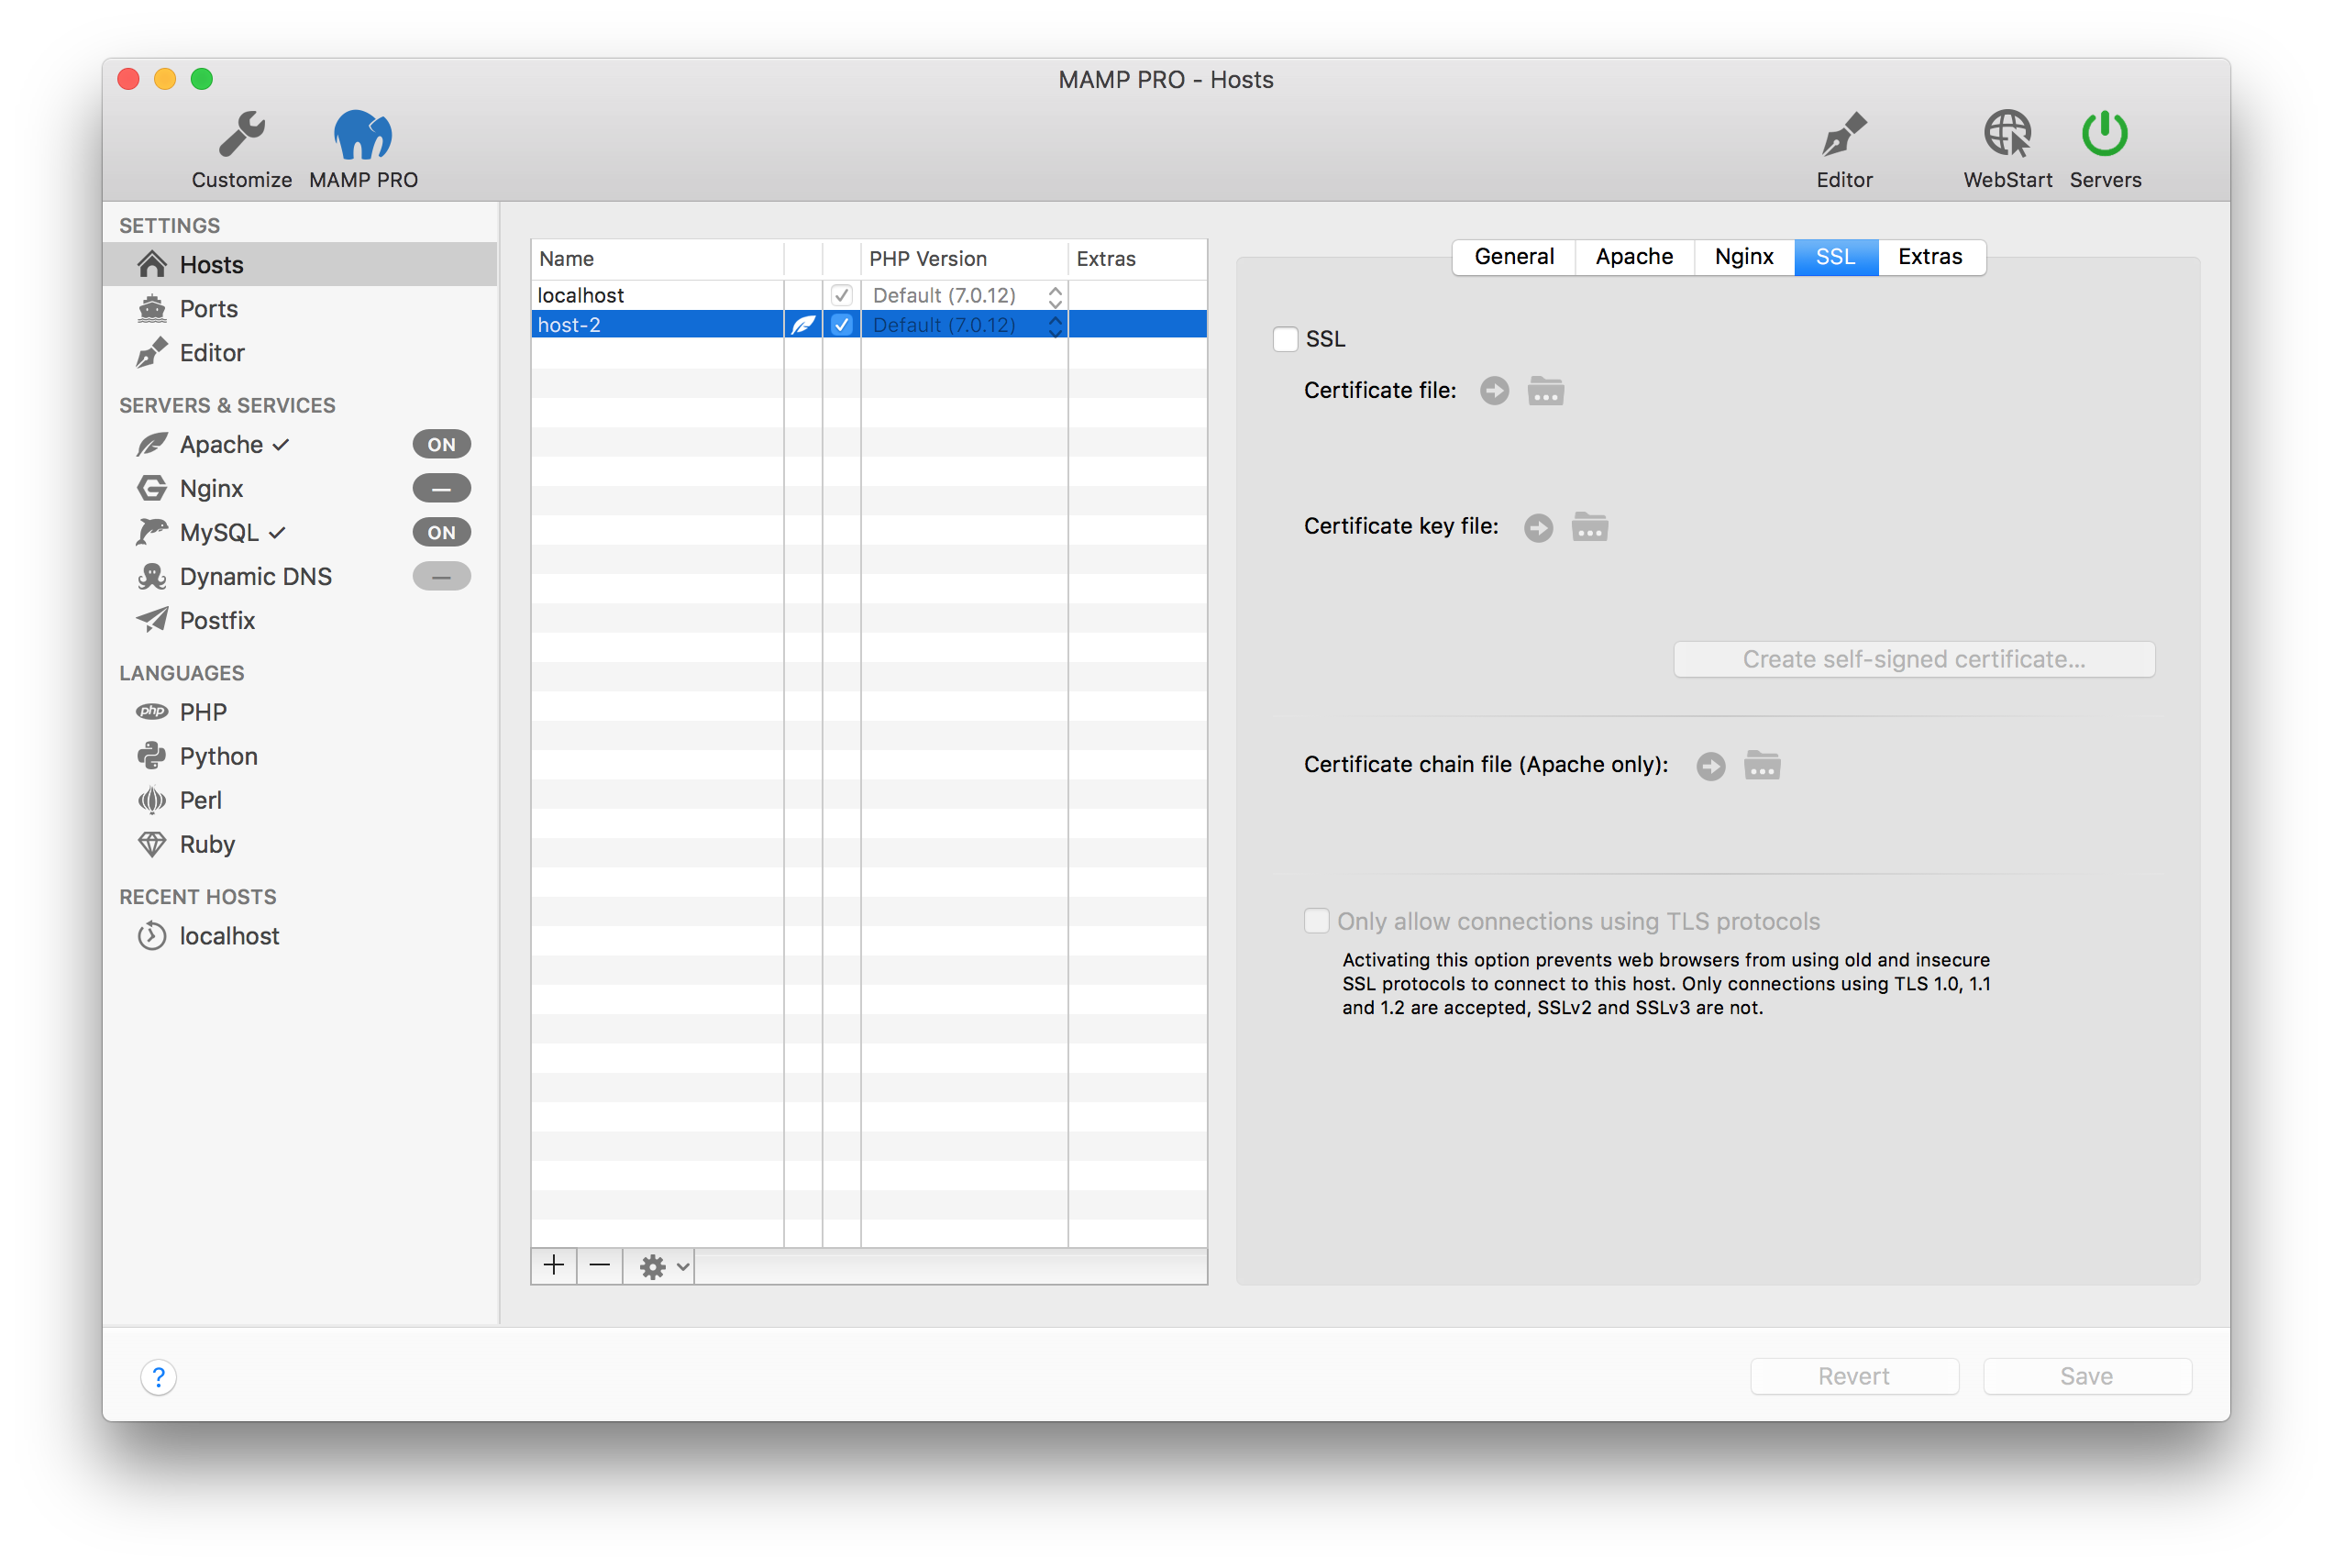Open the gear actions menu below hosts list

pyautogui.click(x=660, y=1267)
